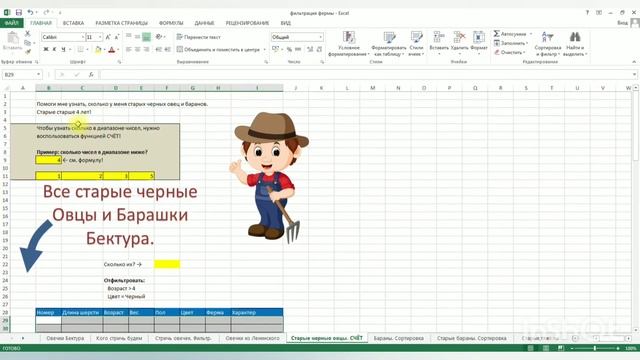Save the workbook from quick access toolbar
Image resolution: width=640 pixels, height=360 pixels.
[19, 13]
